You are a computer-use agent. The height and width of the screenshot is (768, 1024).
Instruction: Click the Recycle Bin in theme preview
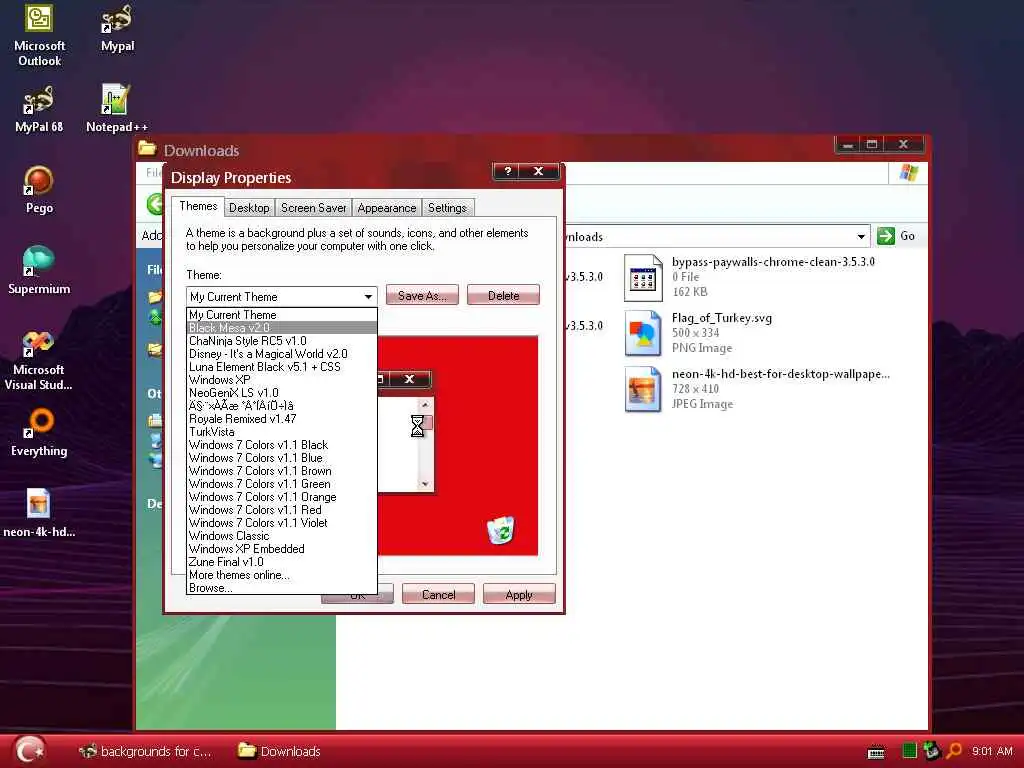coord(501,530)
